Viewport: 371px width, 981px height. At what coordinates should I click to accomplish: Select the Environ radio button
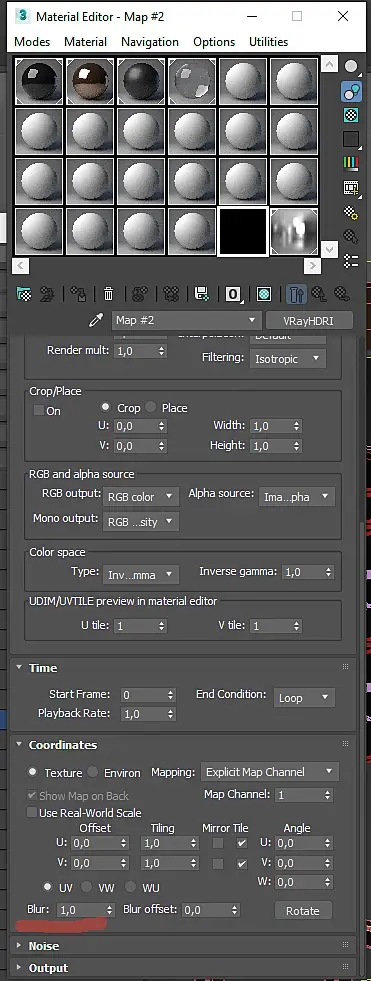(x=93, y=772)
